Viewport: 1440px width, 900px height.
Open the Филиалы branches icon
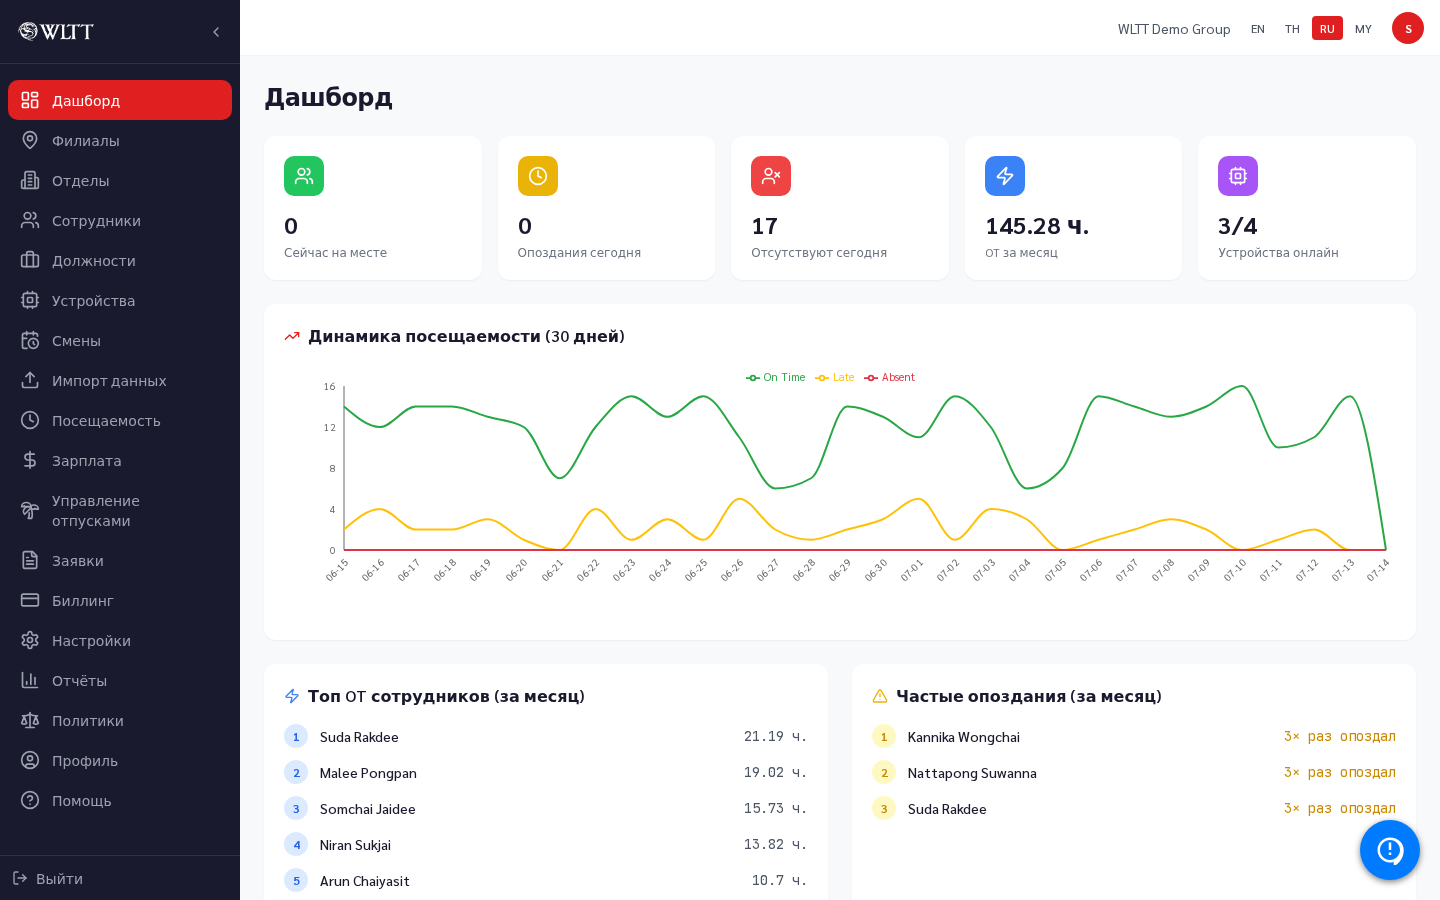click(30, 140)
